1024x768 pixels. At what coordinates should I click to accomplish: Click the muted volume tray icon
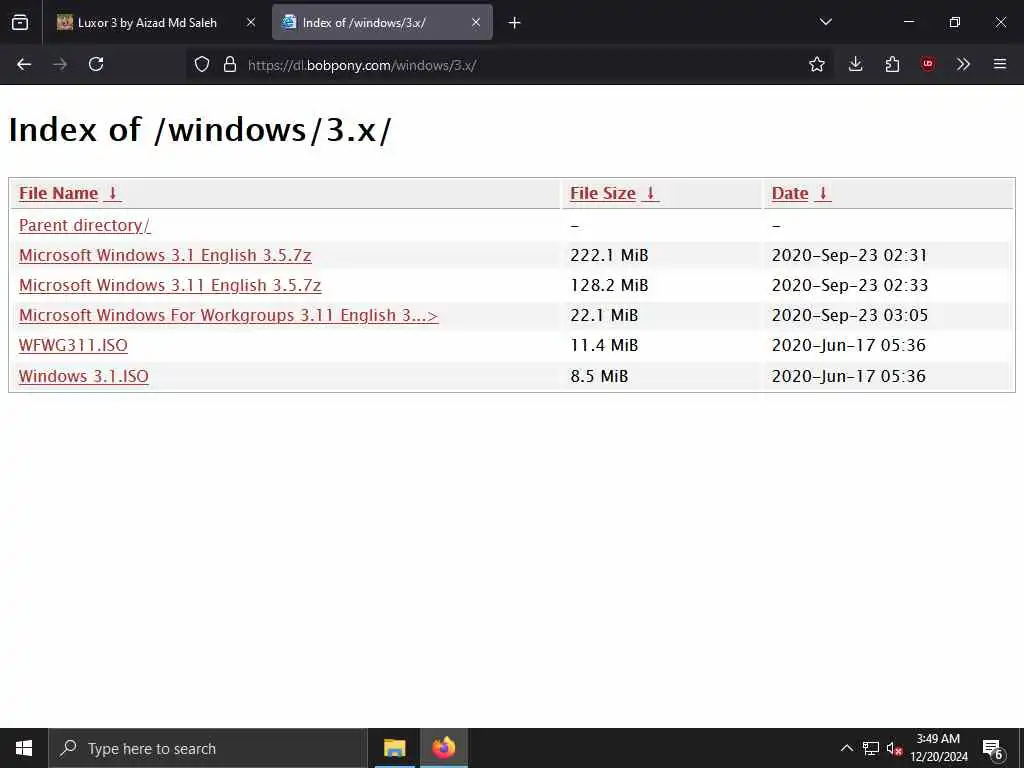[x=894, y=748]
